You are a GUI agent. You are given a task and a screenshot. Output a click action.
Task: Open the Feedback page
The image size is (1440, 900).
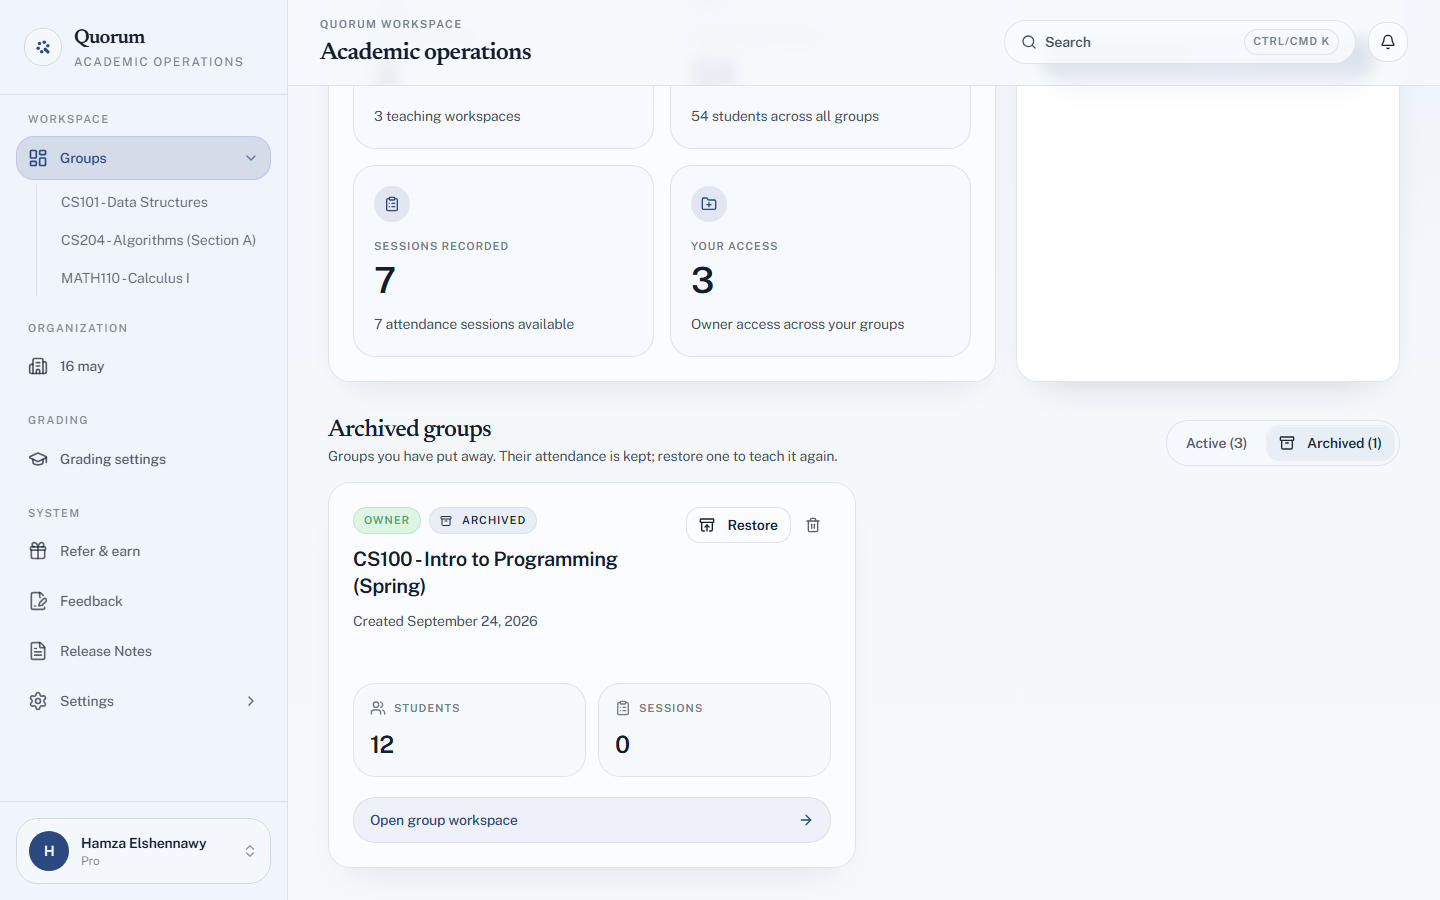tap(143, 601)
